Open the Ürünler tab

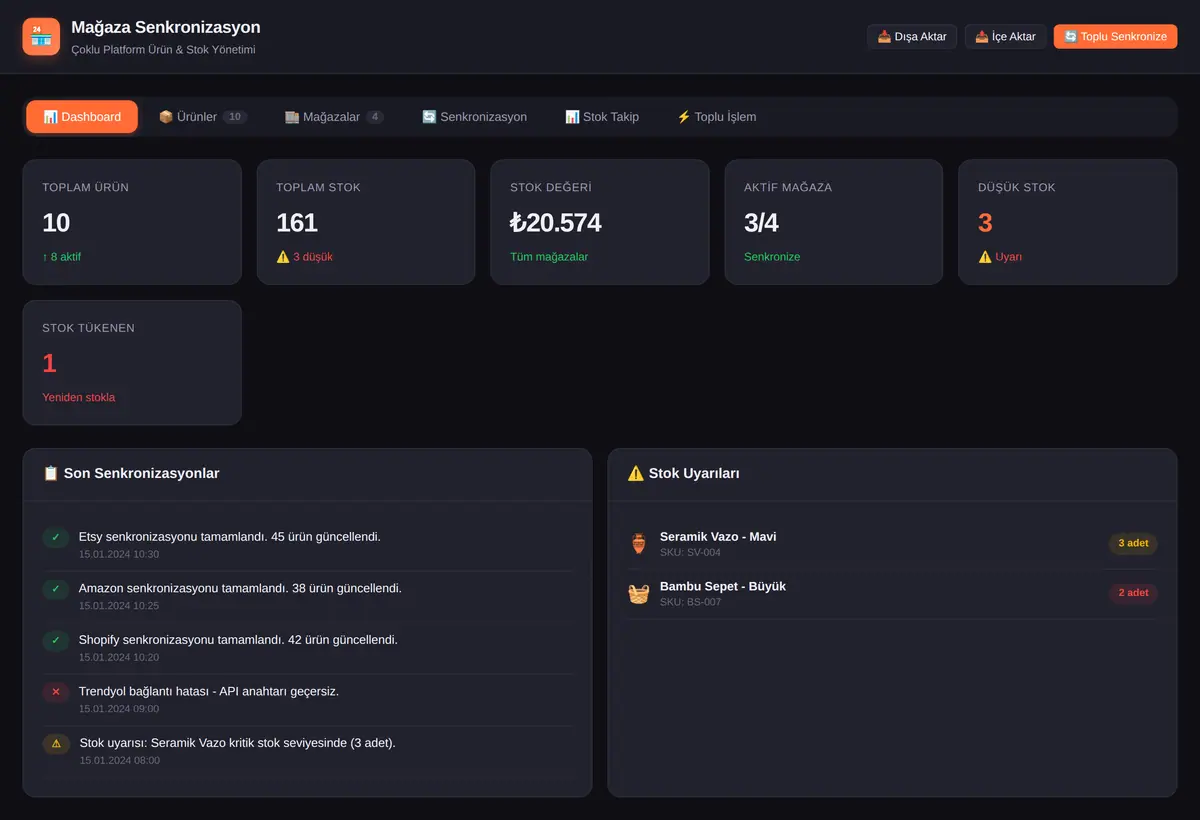[x=203, y=117]
